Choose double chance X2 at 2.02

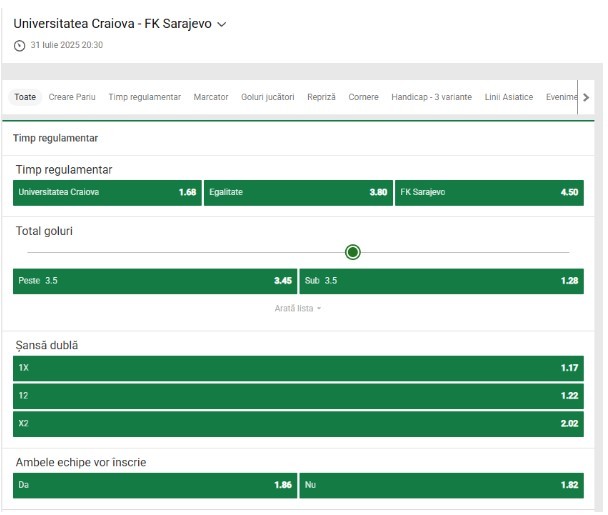(x=298, y=424)
